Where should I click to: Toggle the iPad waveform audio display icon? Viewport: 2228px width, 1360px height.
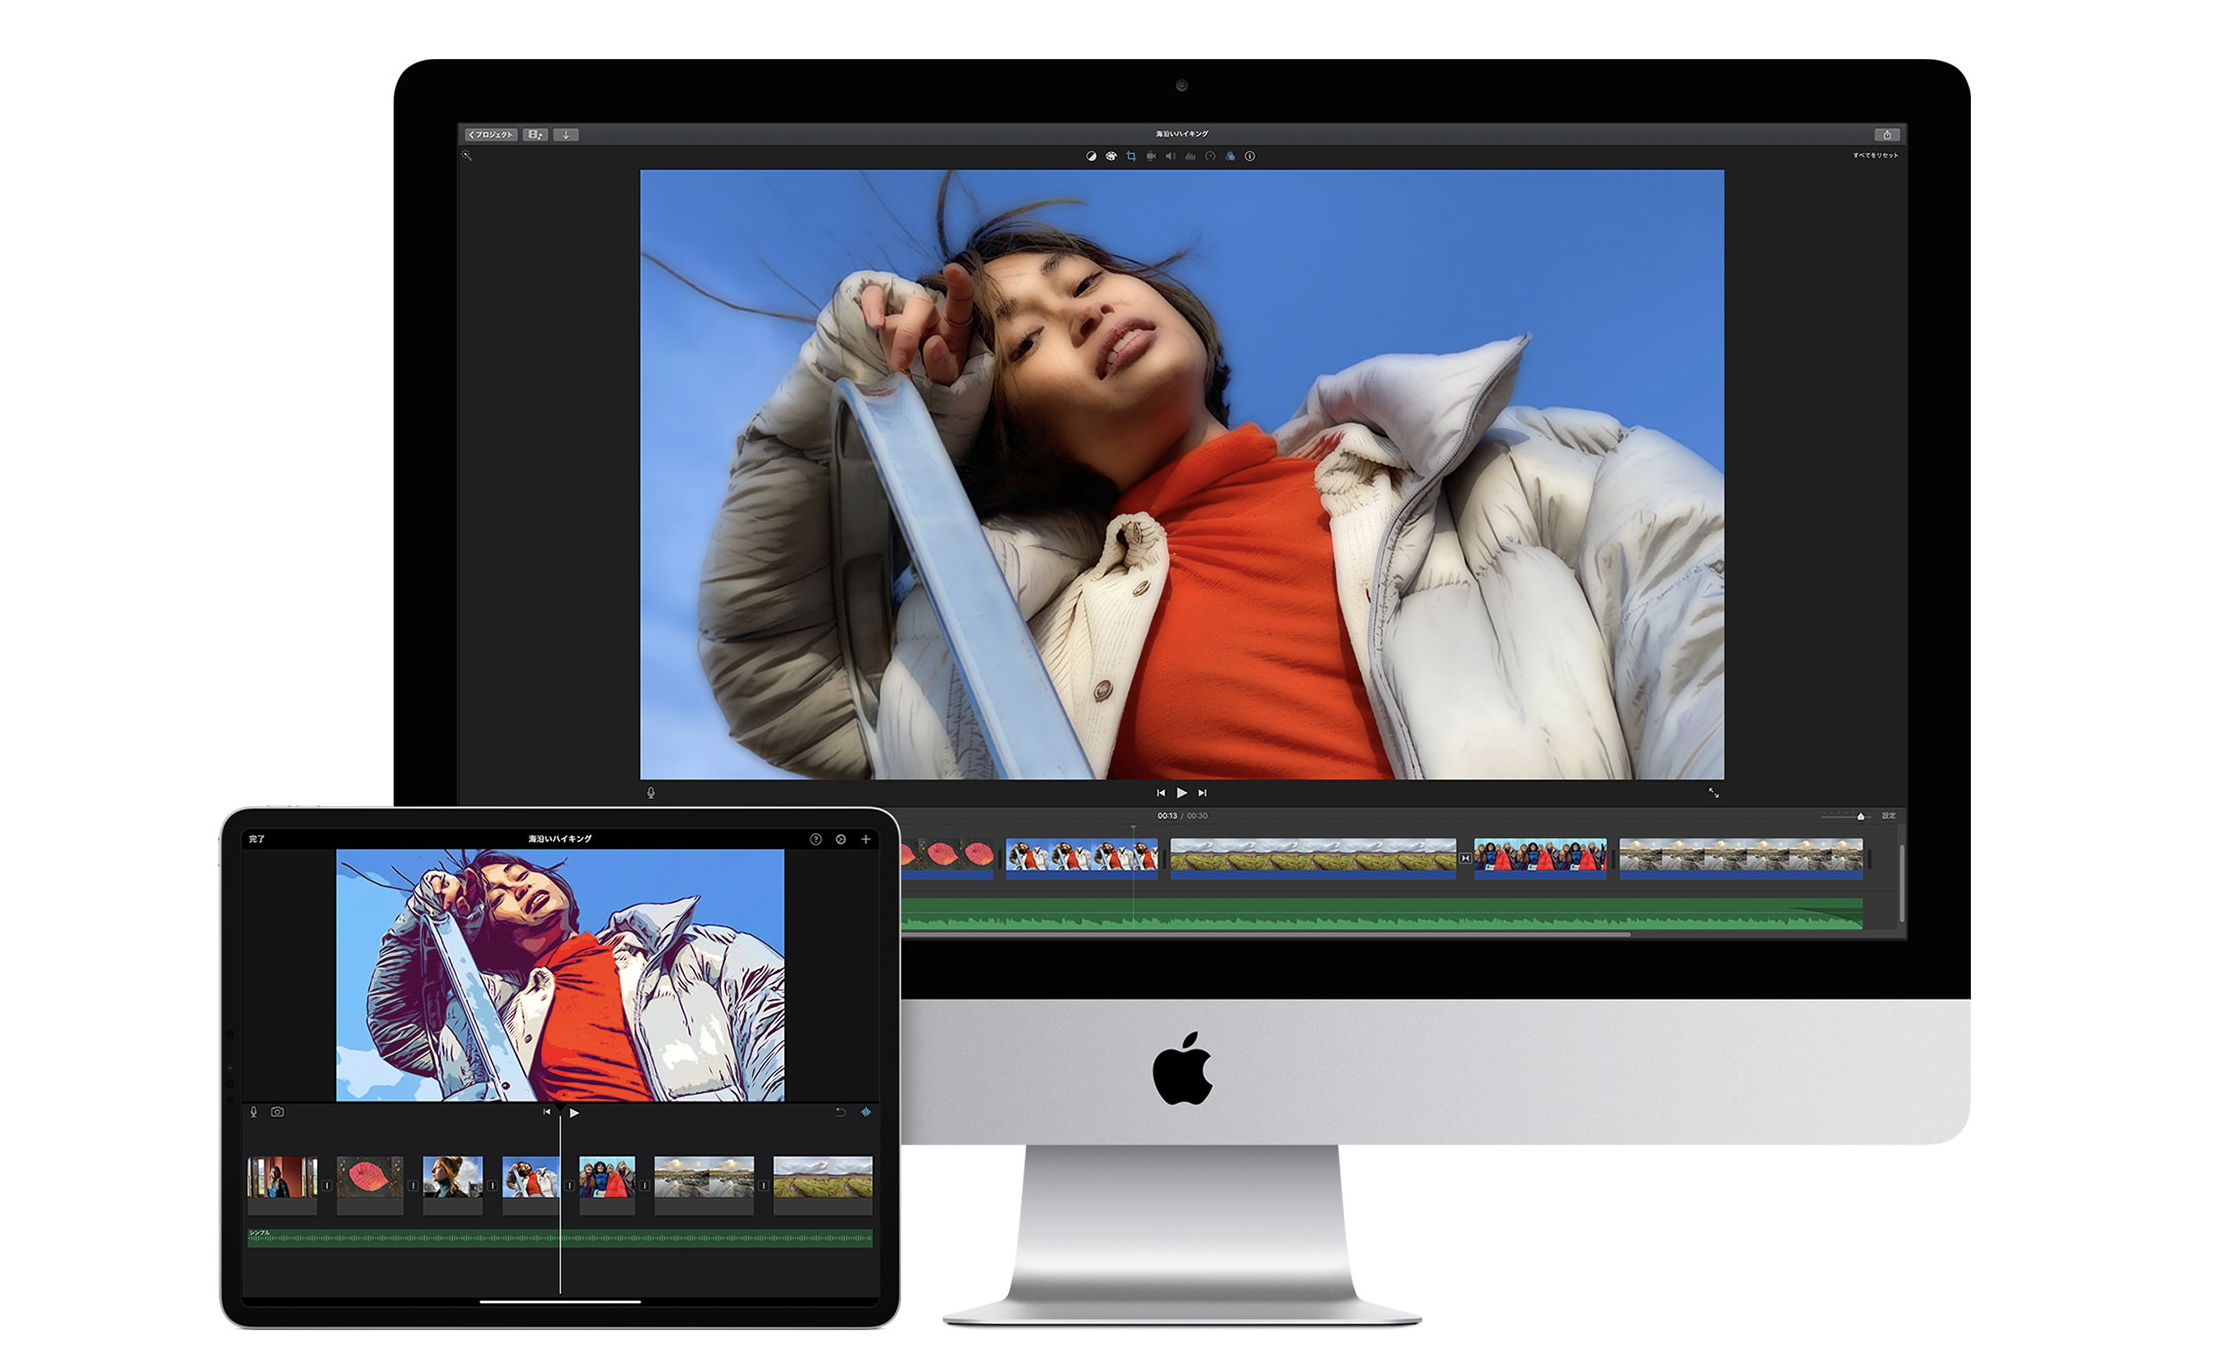[x=866, y=1112]
